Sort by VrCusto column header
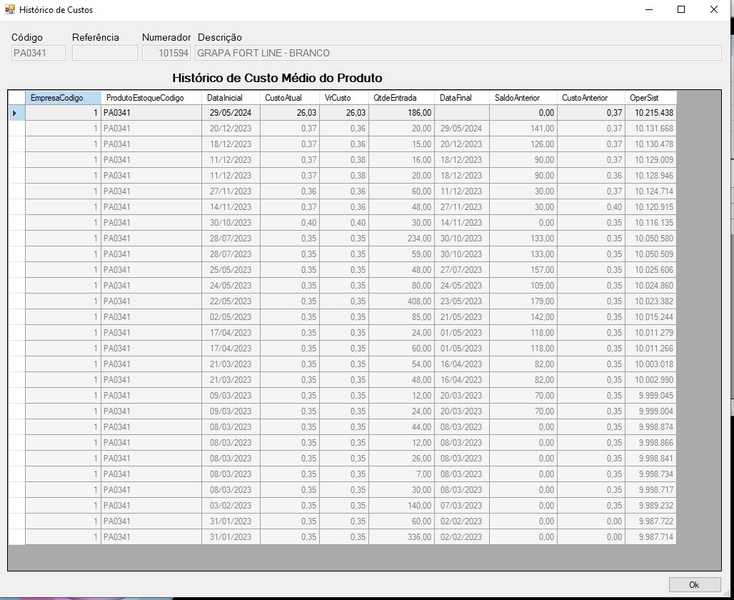The height and width of the screenshot is (600, 734). (344, 98)
